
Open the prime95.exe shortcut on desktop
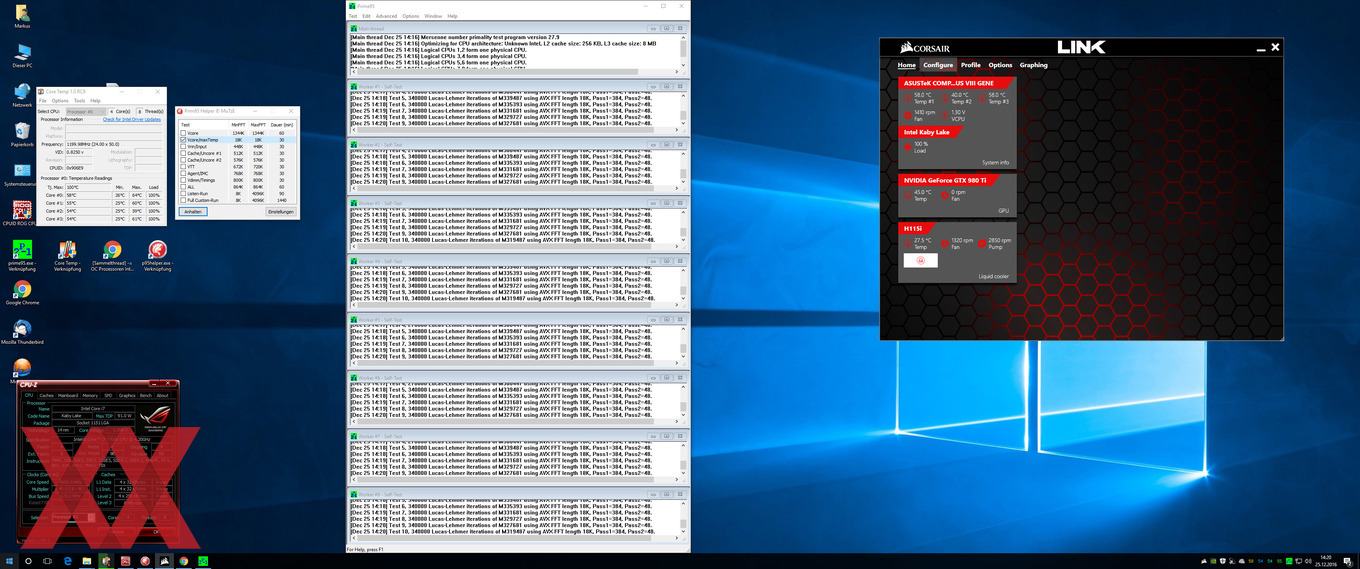pyautogui.click(x=22, y=255)
